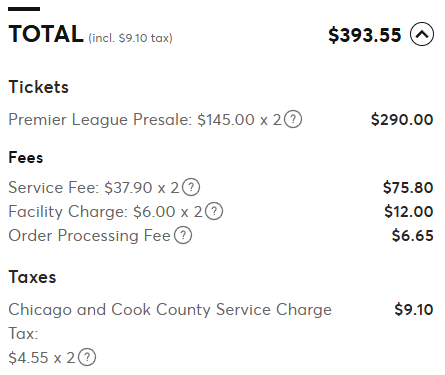Collapse the total price breakdown chevron

coord(422,34)
